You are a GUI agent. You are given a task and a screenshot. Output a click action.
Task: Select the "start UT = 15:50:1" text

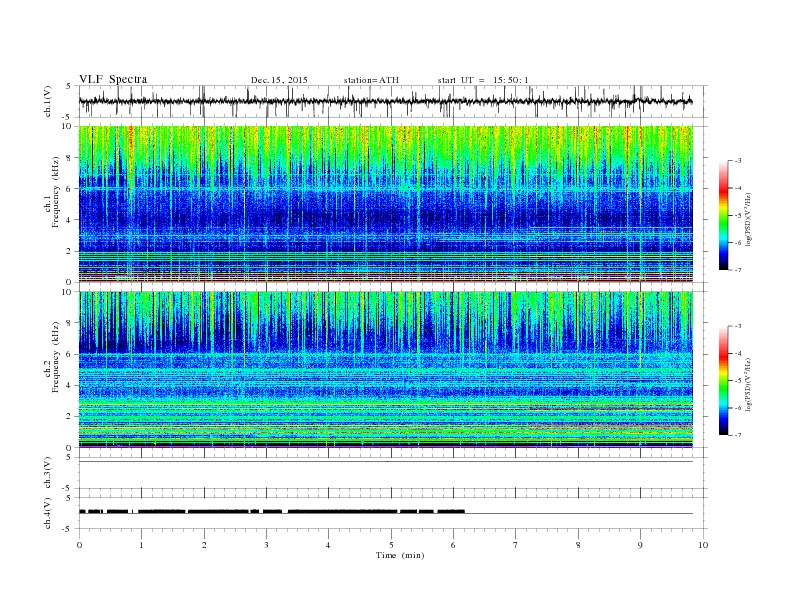coord(483,80)
